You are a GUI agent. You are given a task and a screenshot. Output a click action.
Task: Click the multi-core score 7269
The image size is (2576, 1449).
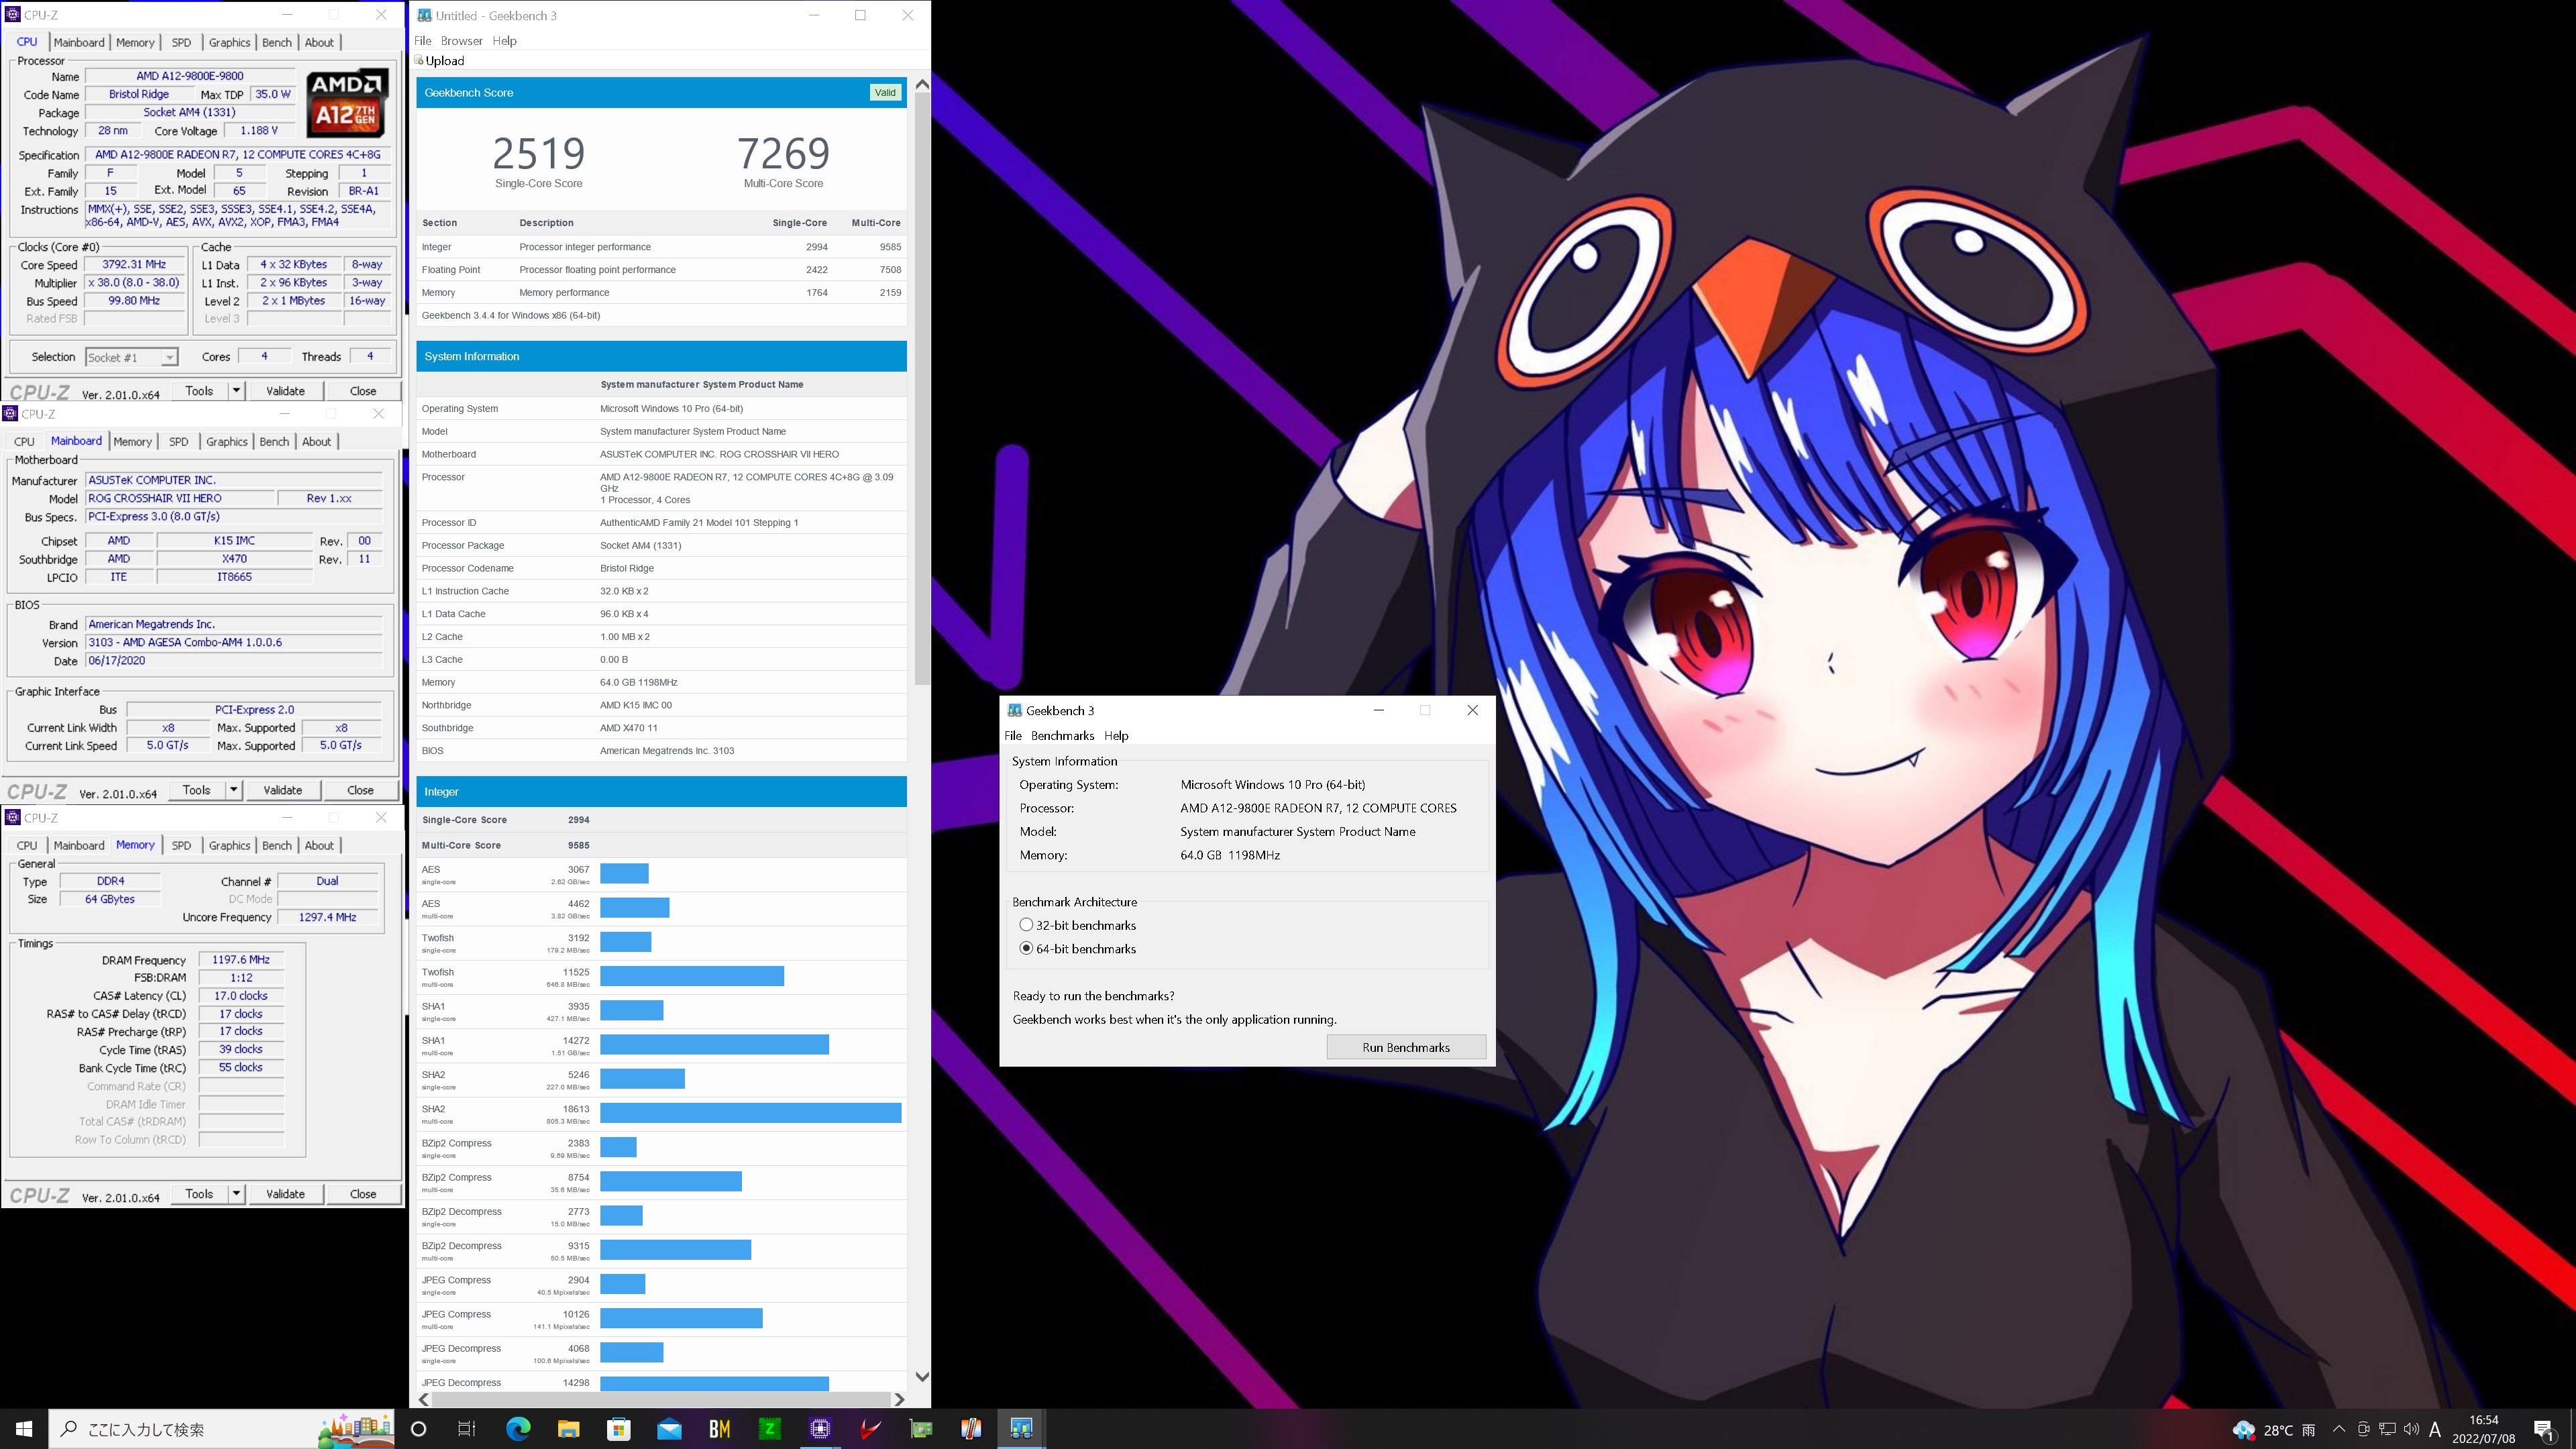783,153
